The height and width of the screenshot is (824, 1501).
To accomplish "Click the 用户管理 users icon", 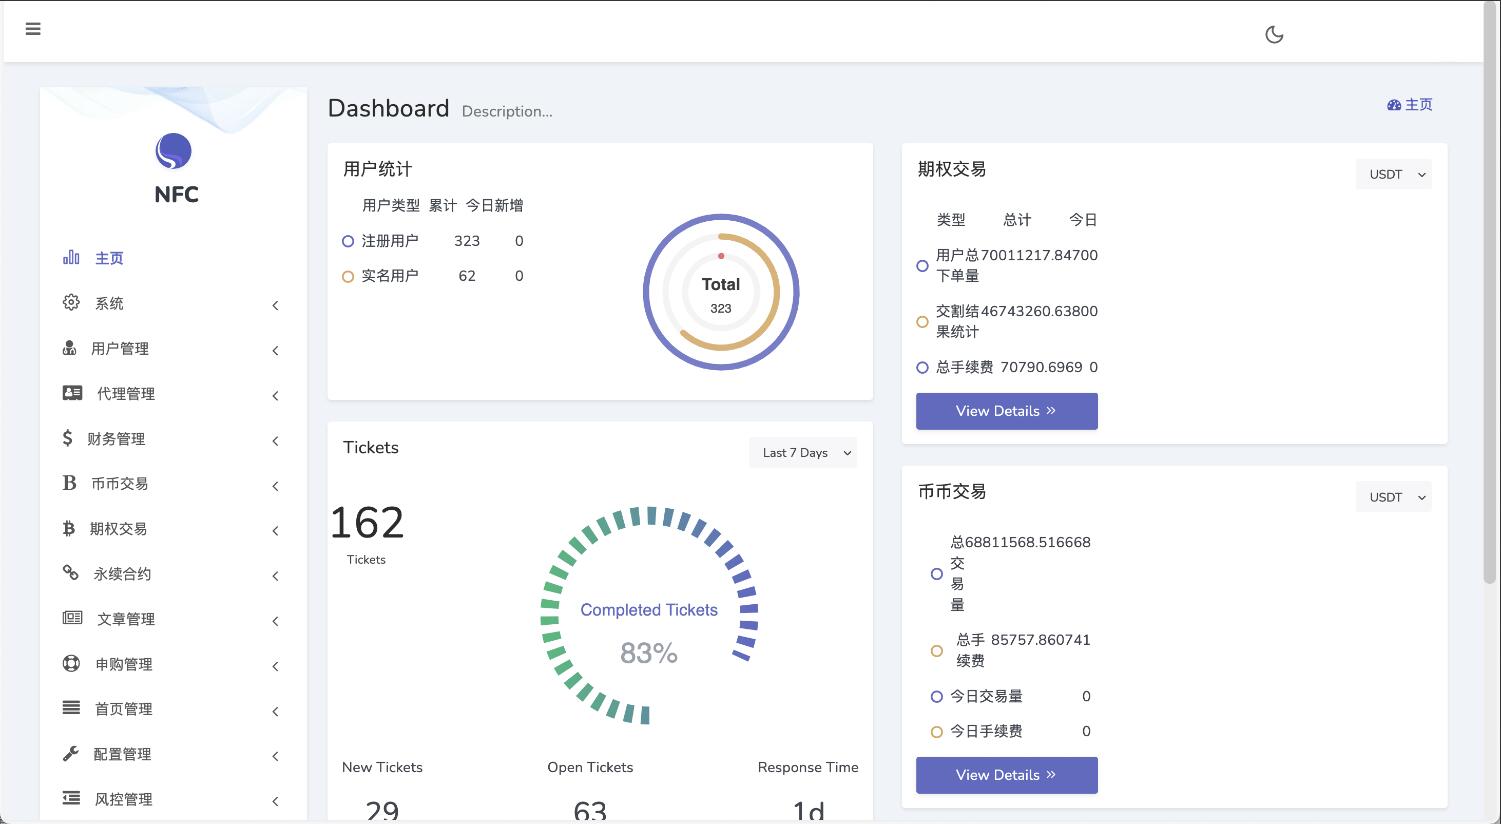I will pyautogui.click(x=69, y=348).
